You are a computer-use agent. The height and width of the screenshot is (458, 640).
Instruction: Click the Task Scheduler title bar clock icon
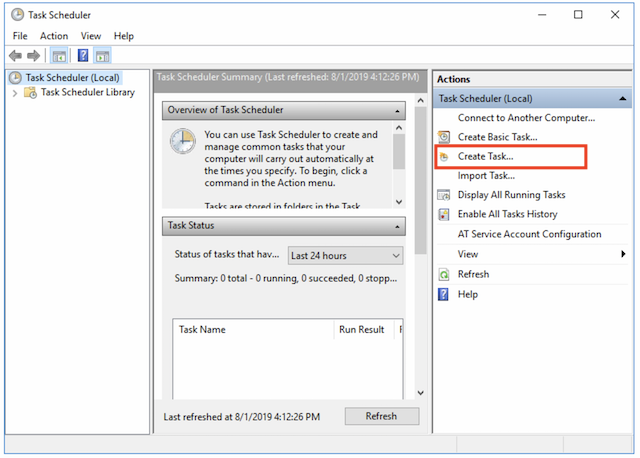coord(18,15)
